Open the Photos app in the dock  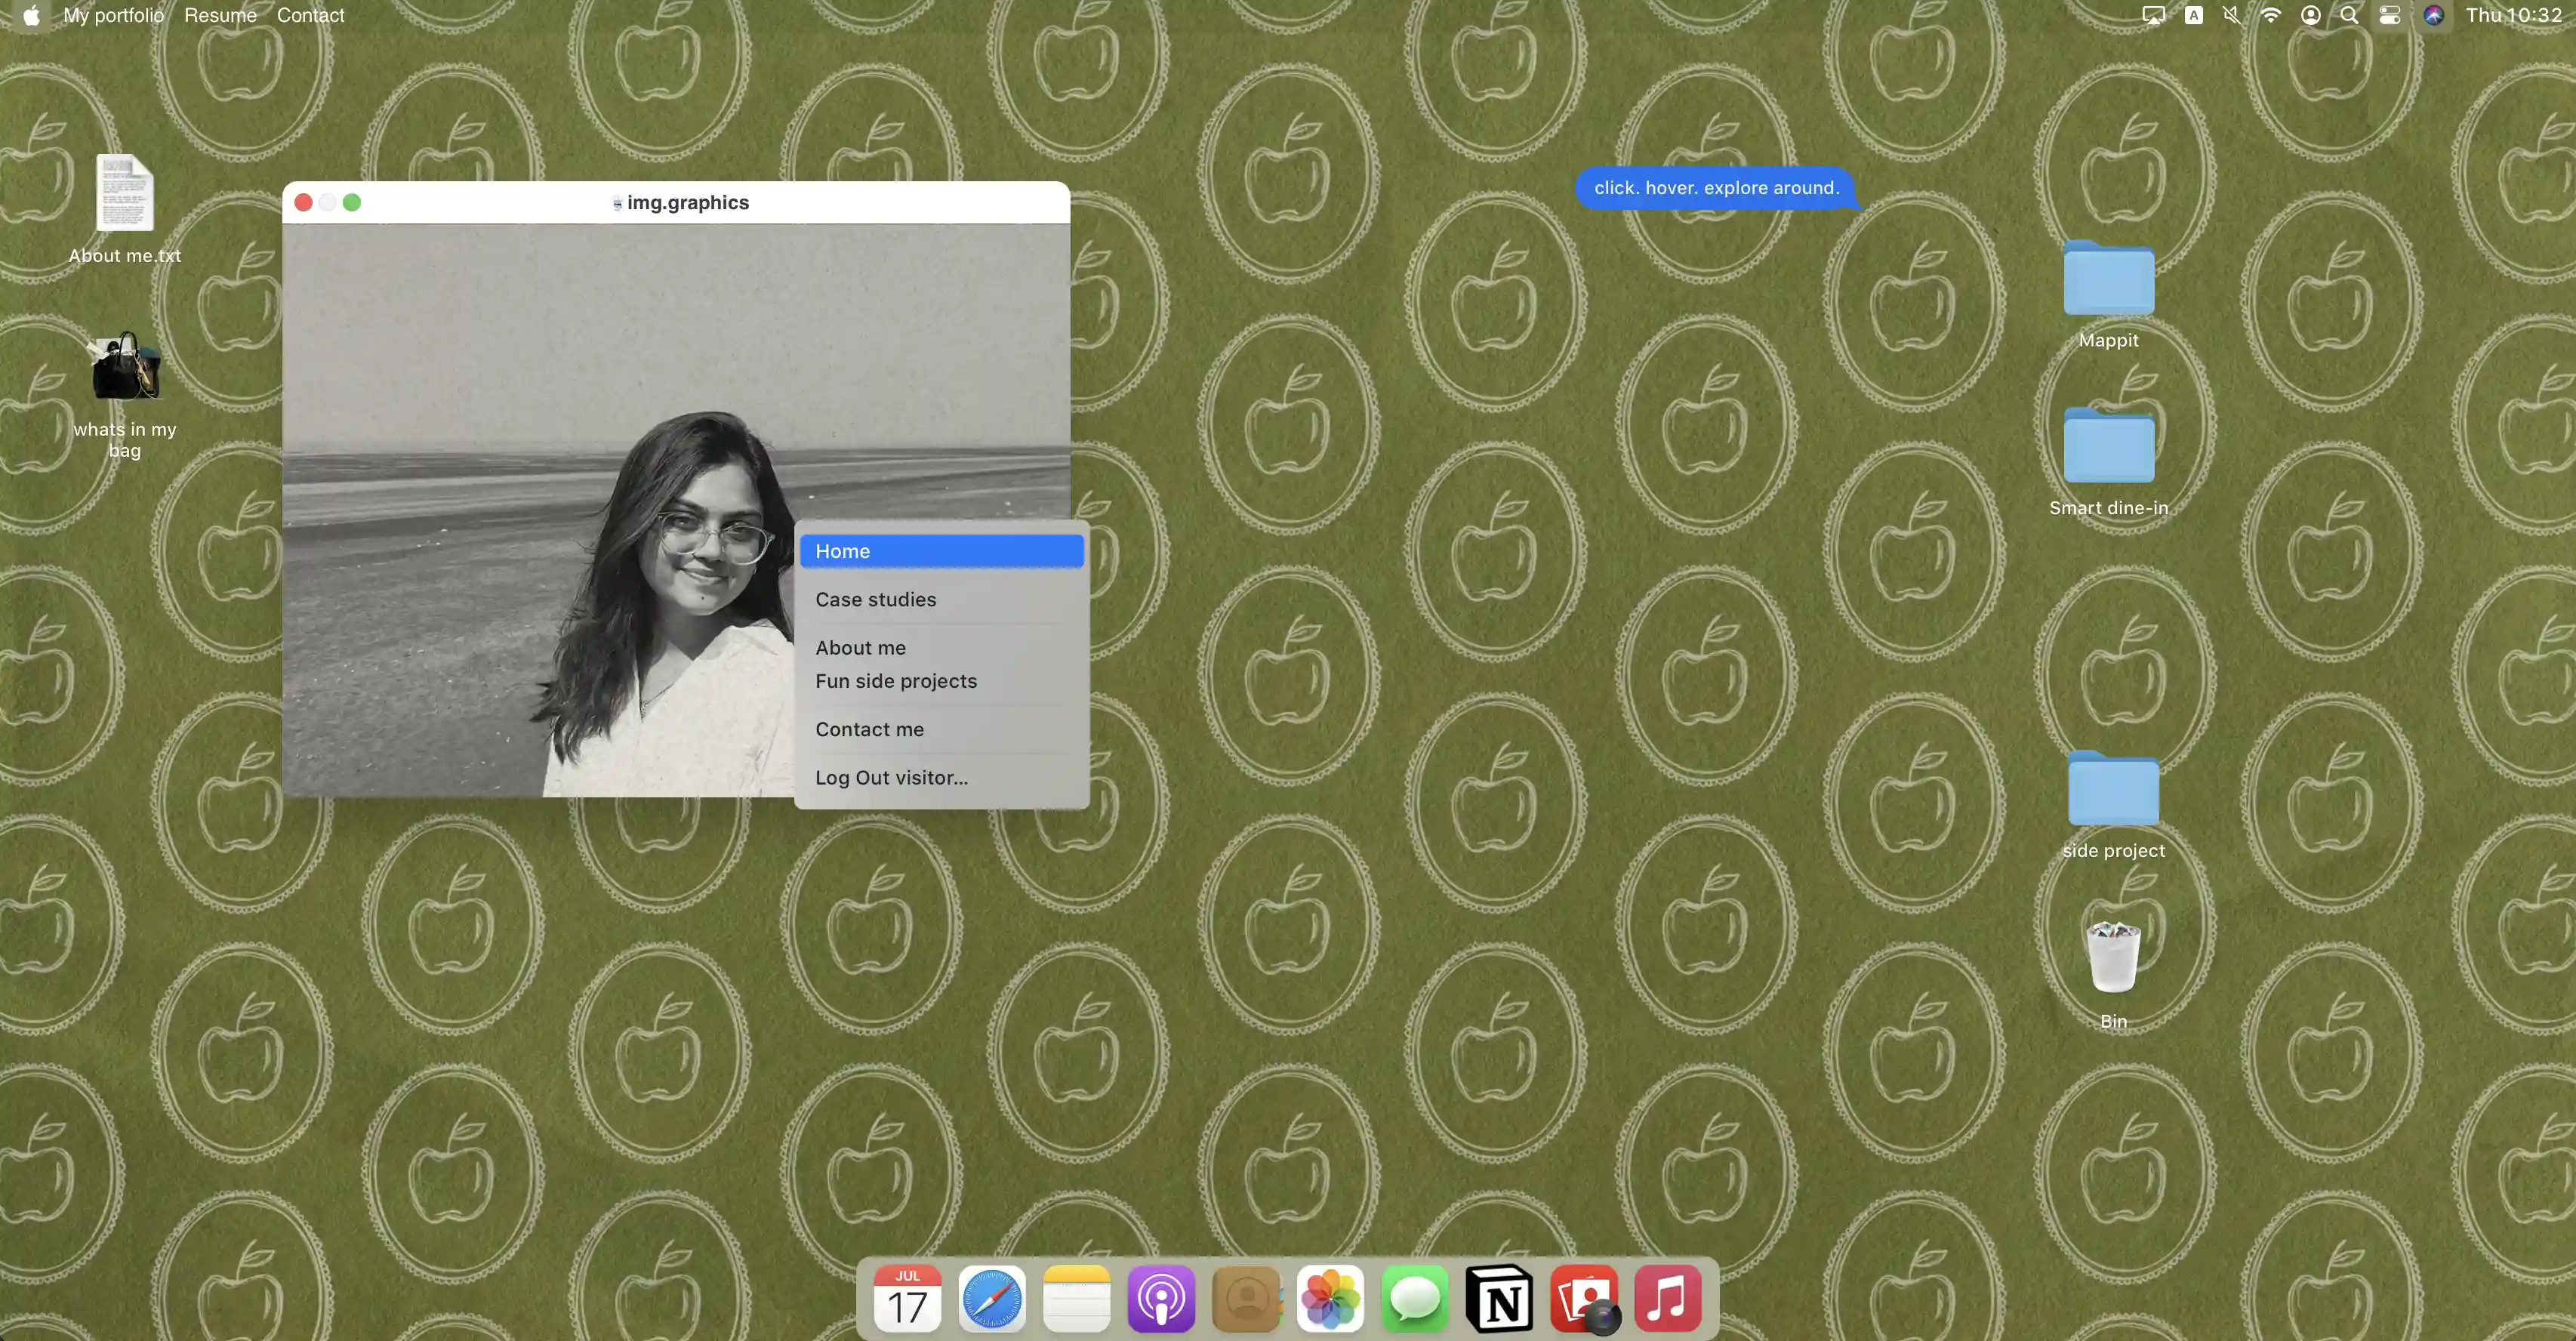(x=1330, y=1298)
